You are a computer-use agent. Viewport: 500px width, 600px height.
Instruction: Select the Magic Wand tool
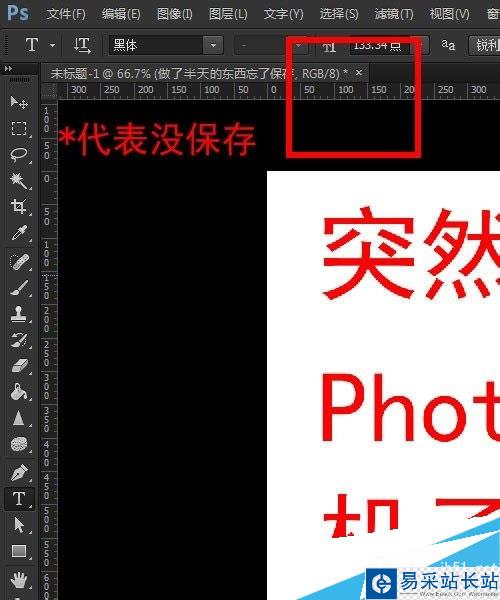(18, 181)
